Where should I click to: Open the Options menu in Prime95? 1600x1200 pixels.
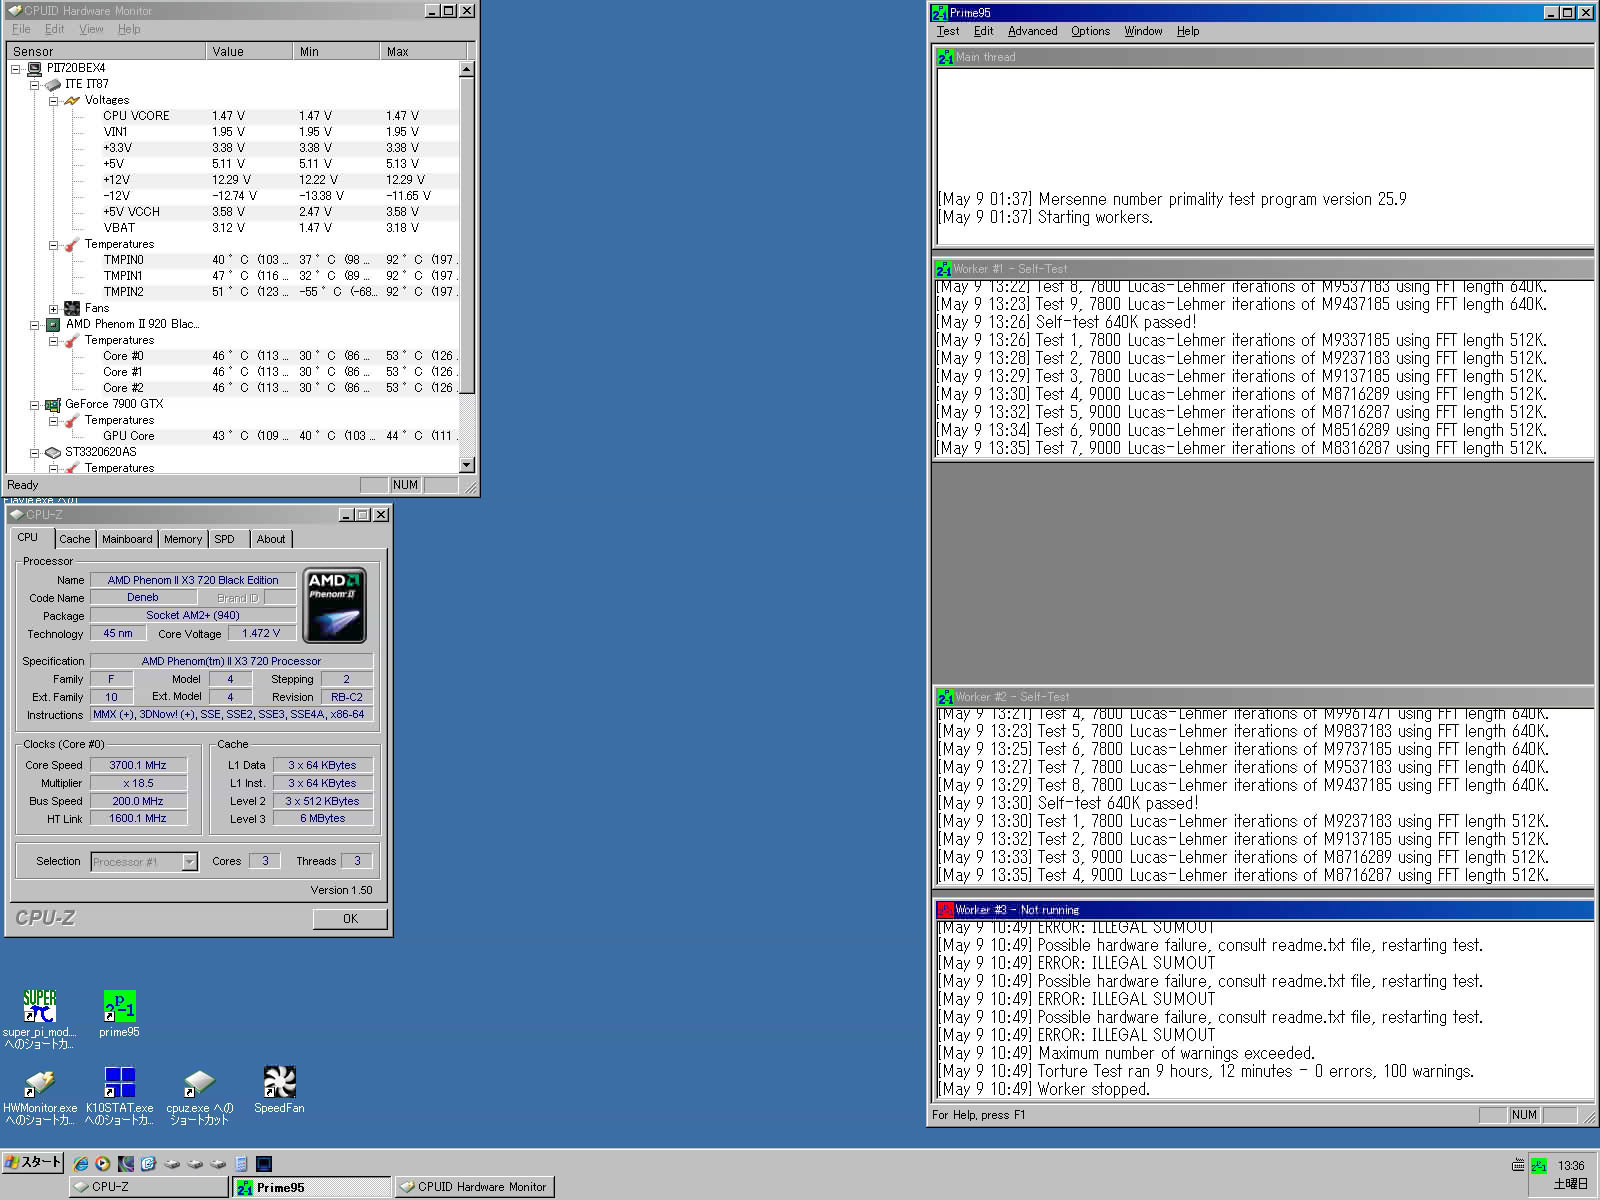[1090, 31]
